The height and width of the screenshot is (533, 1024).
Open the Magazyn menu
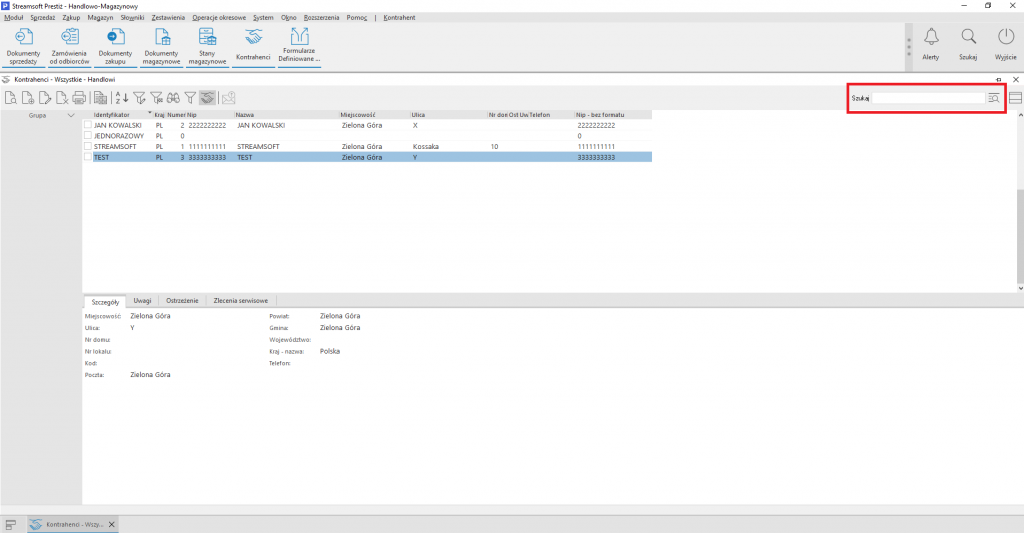click(x=100, y=18)
